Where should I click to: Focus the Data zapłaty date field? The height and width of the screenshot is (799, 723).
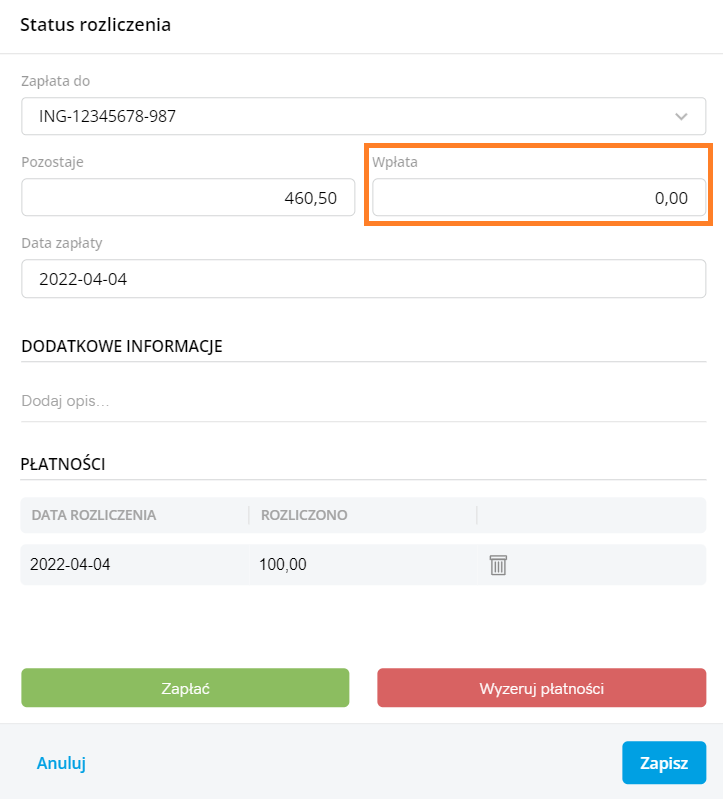click(x=363, y=279)
